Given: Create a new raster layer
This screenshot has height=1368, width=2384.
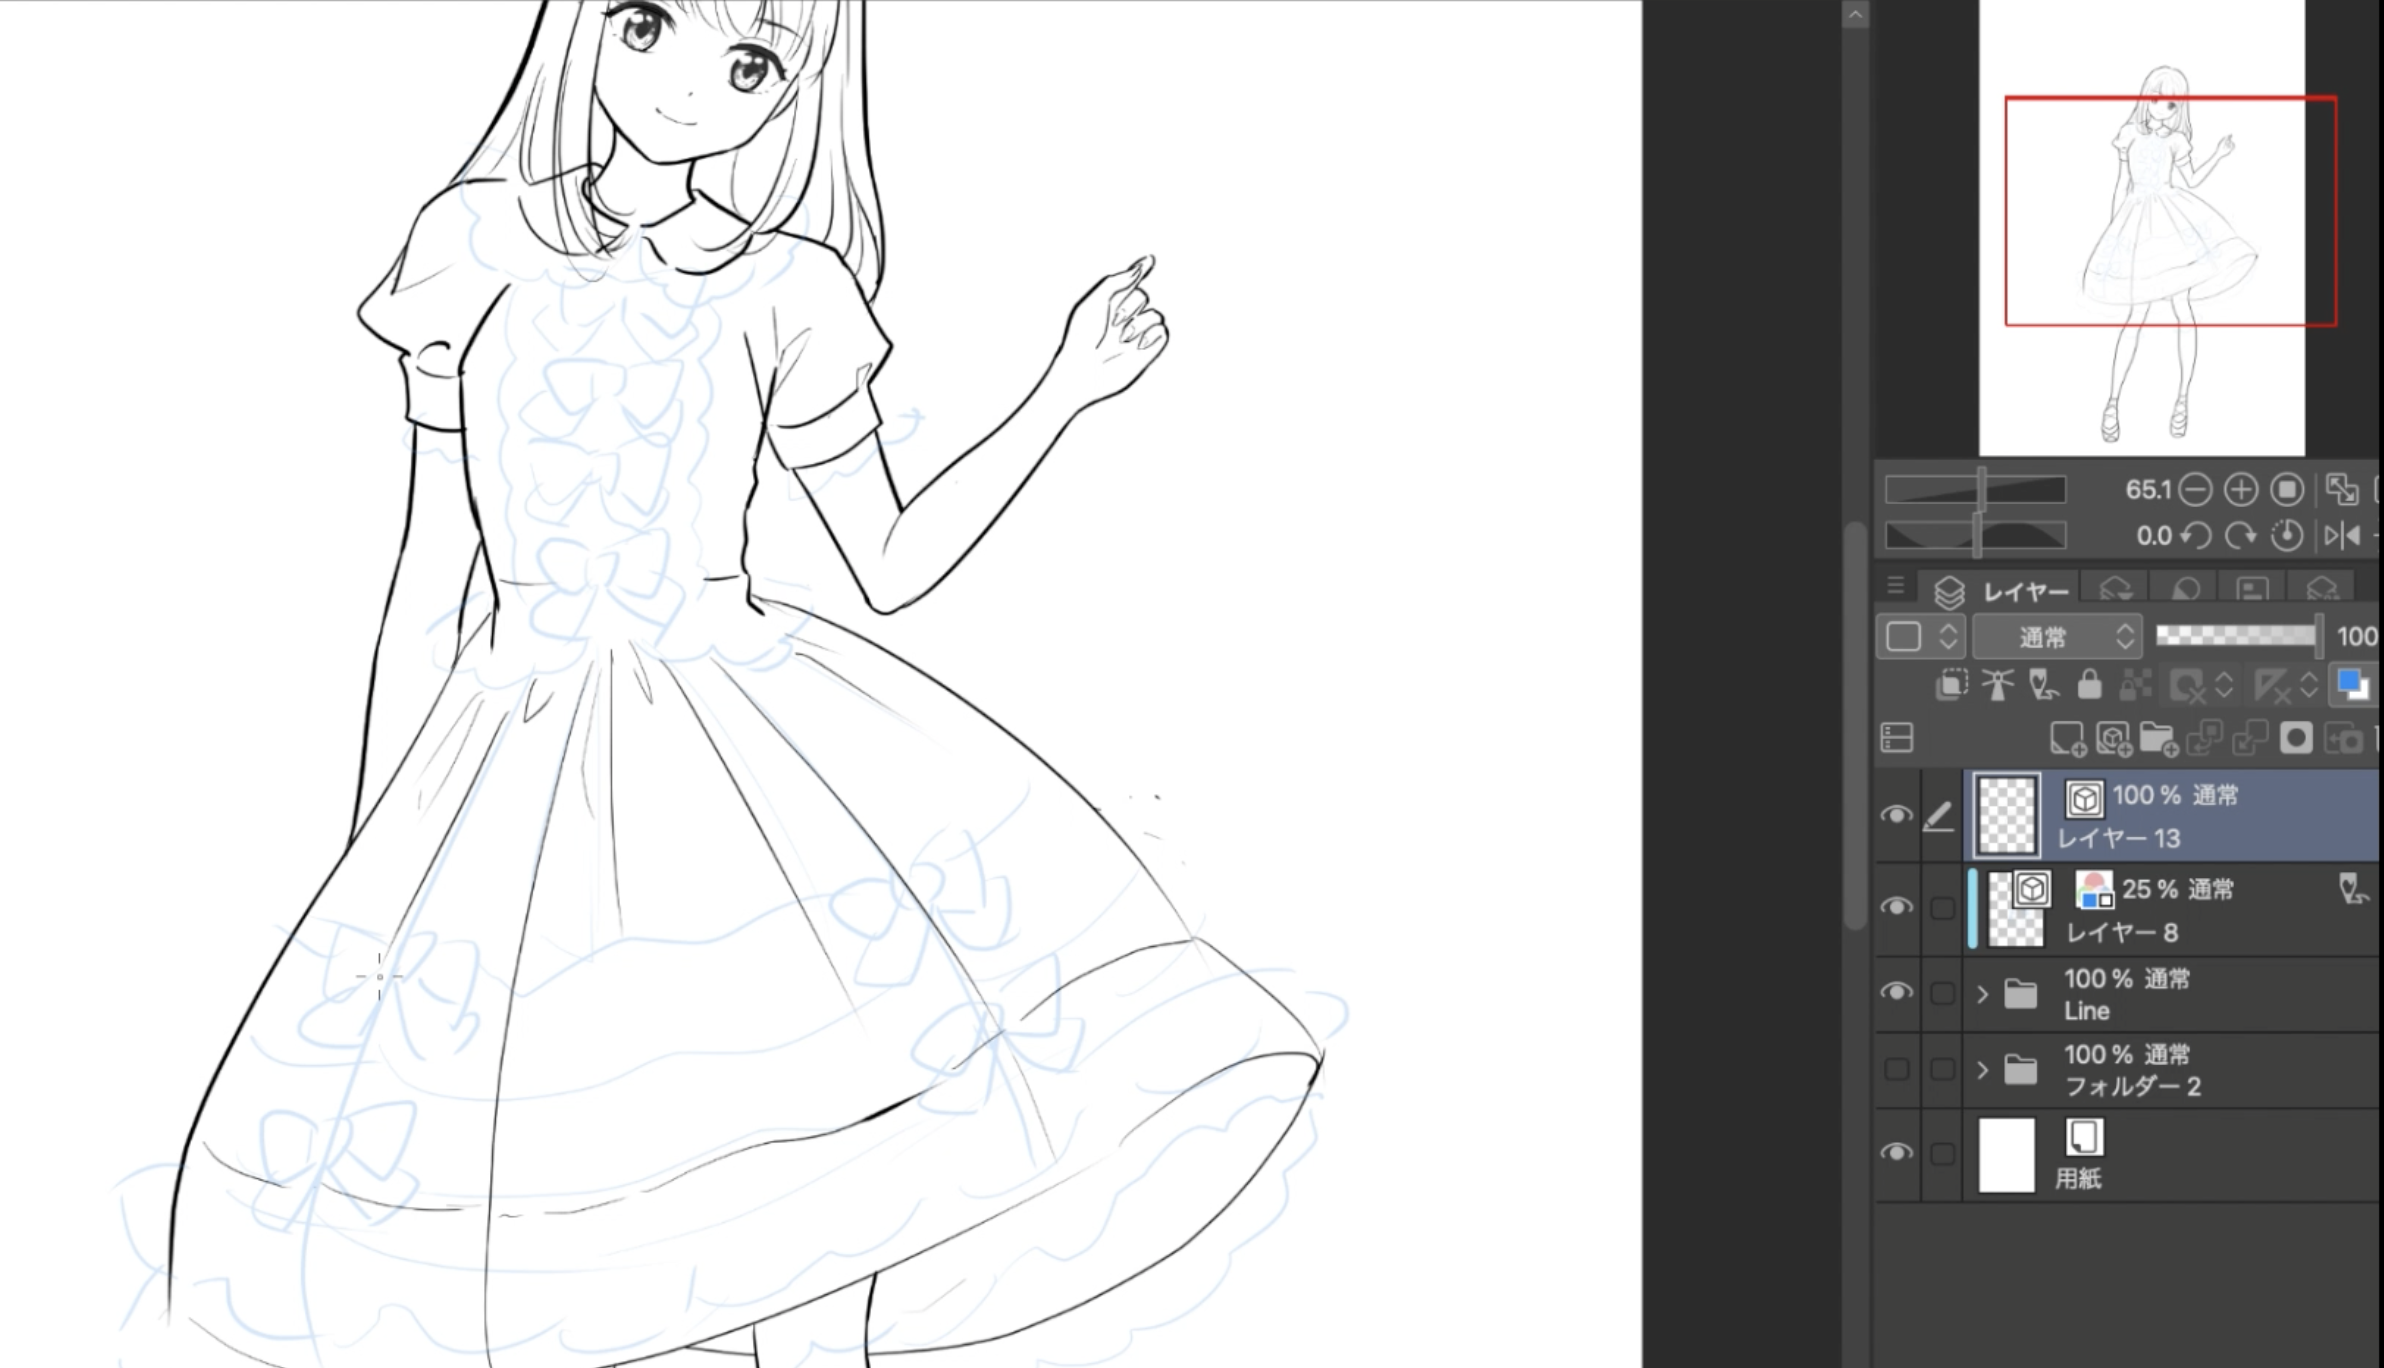Looking at the screenshot, I should pos(2067,739).
